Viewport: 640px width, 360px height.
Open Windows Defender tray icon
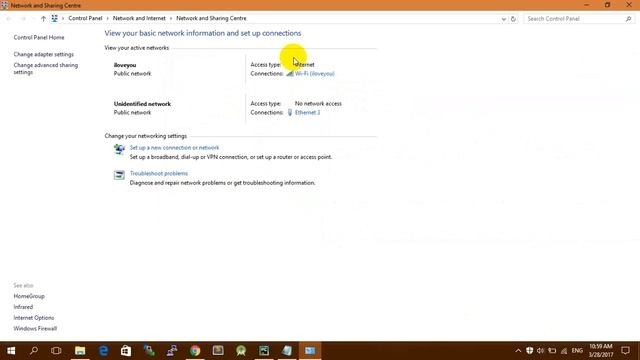tap(529, 351)
